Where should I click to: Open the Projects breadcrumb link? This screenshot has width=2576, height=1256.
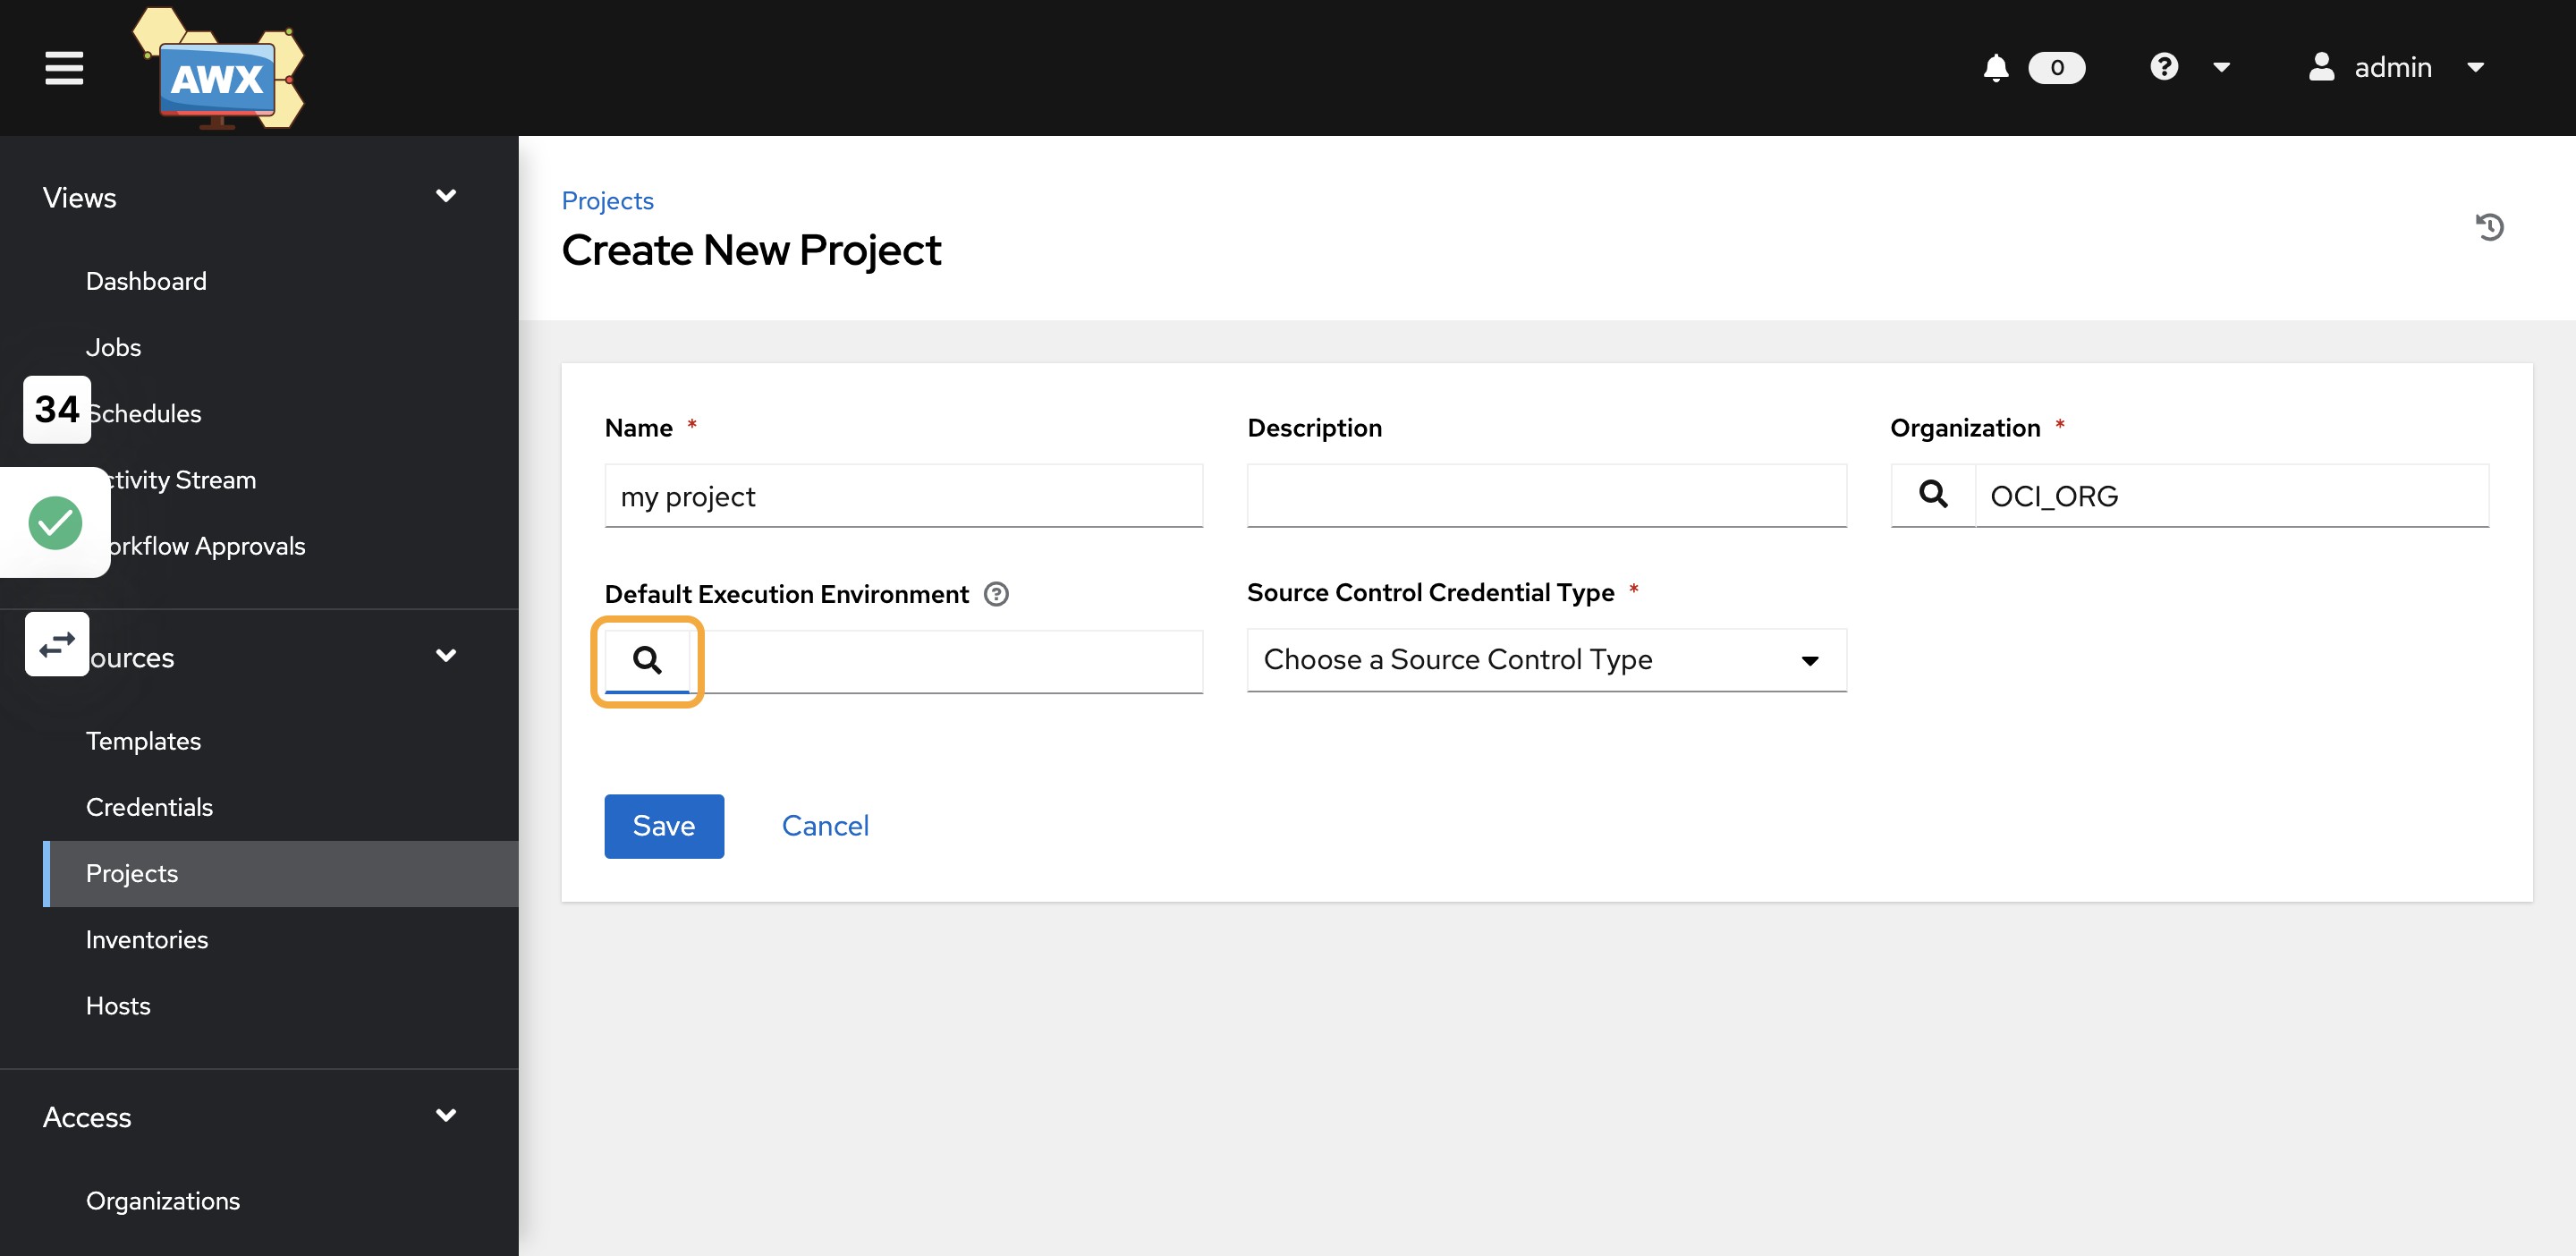click(606, 200)
